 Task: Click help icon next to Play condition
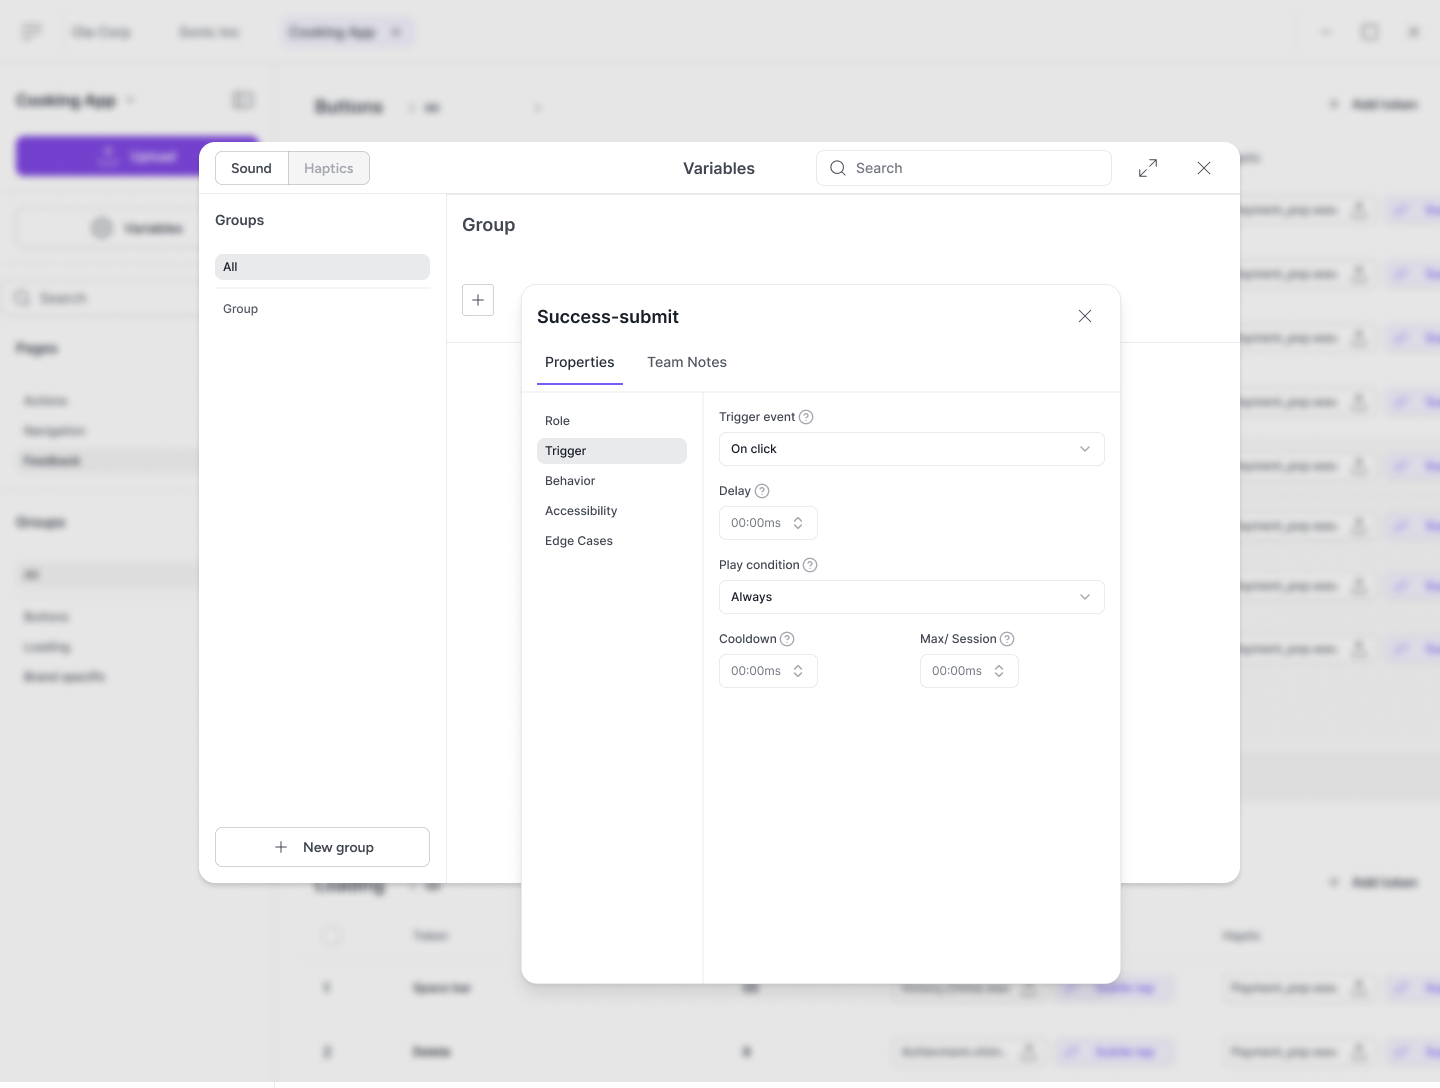click(x=810, y=565)
